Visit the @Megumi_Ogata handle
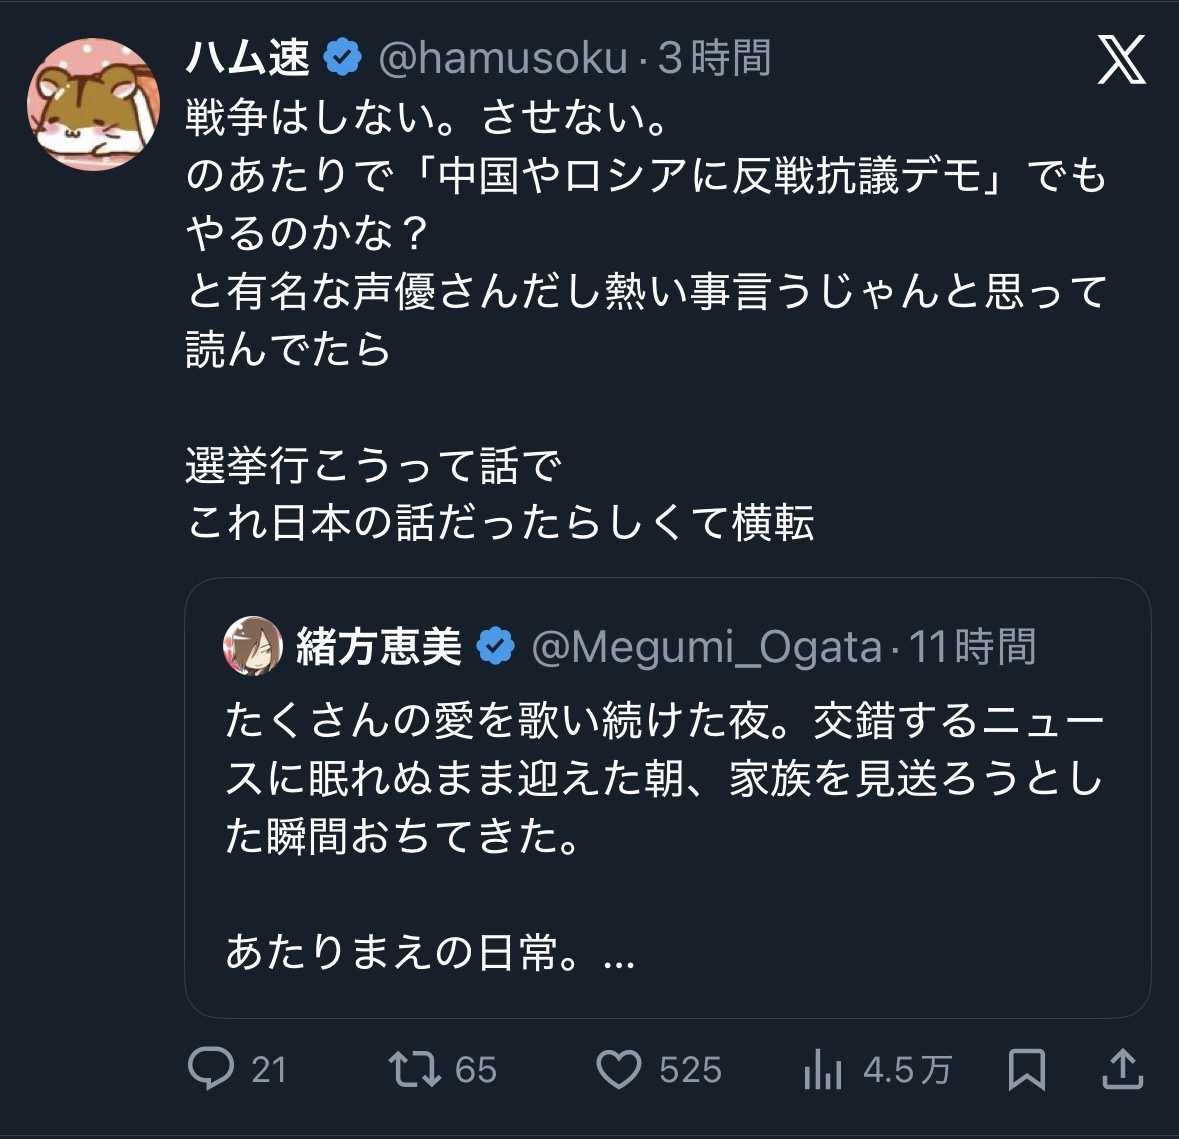 pyautogui.click(x=707, y=647)
